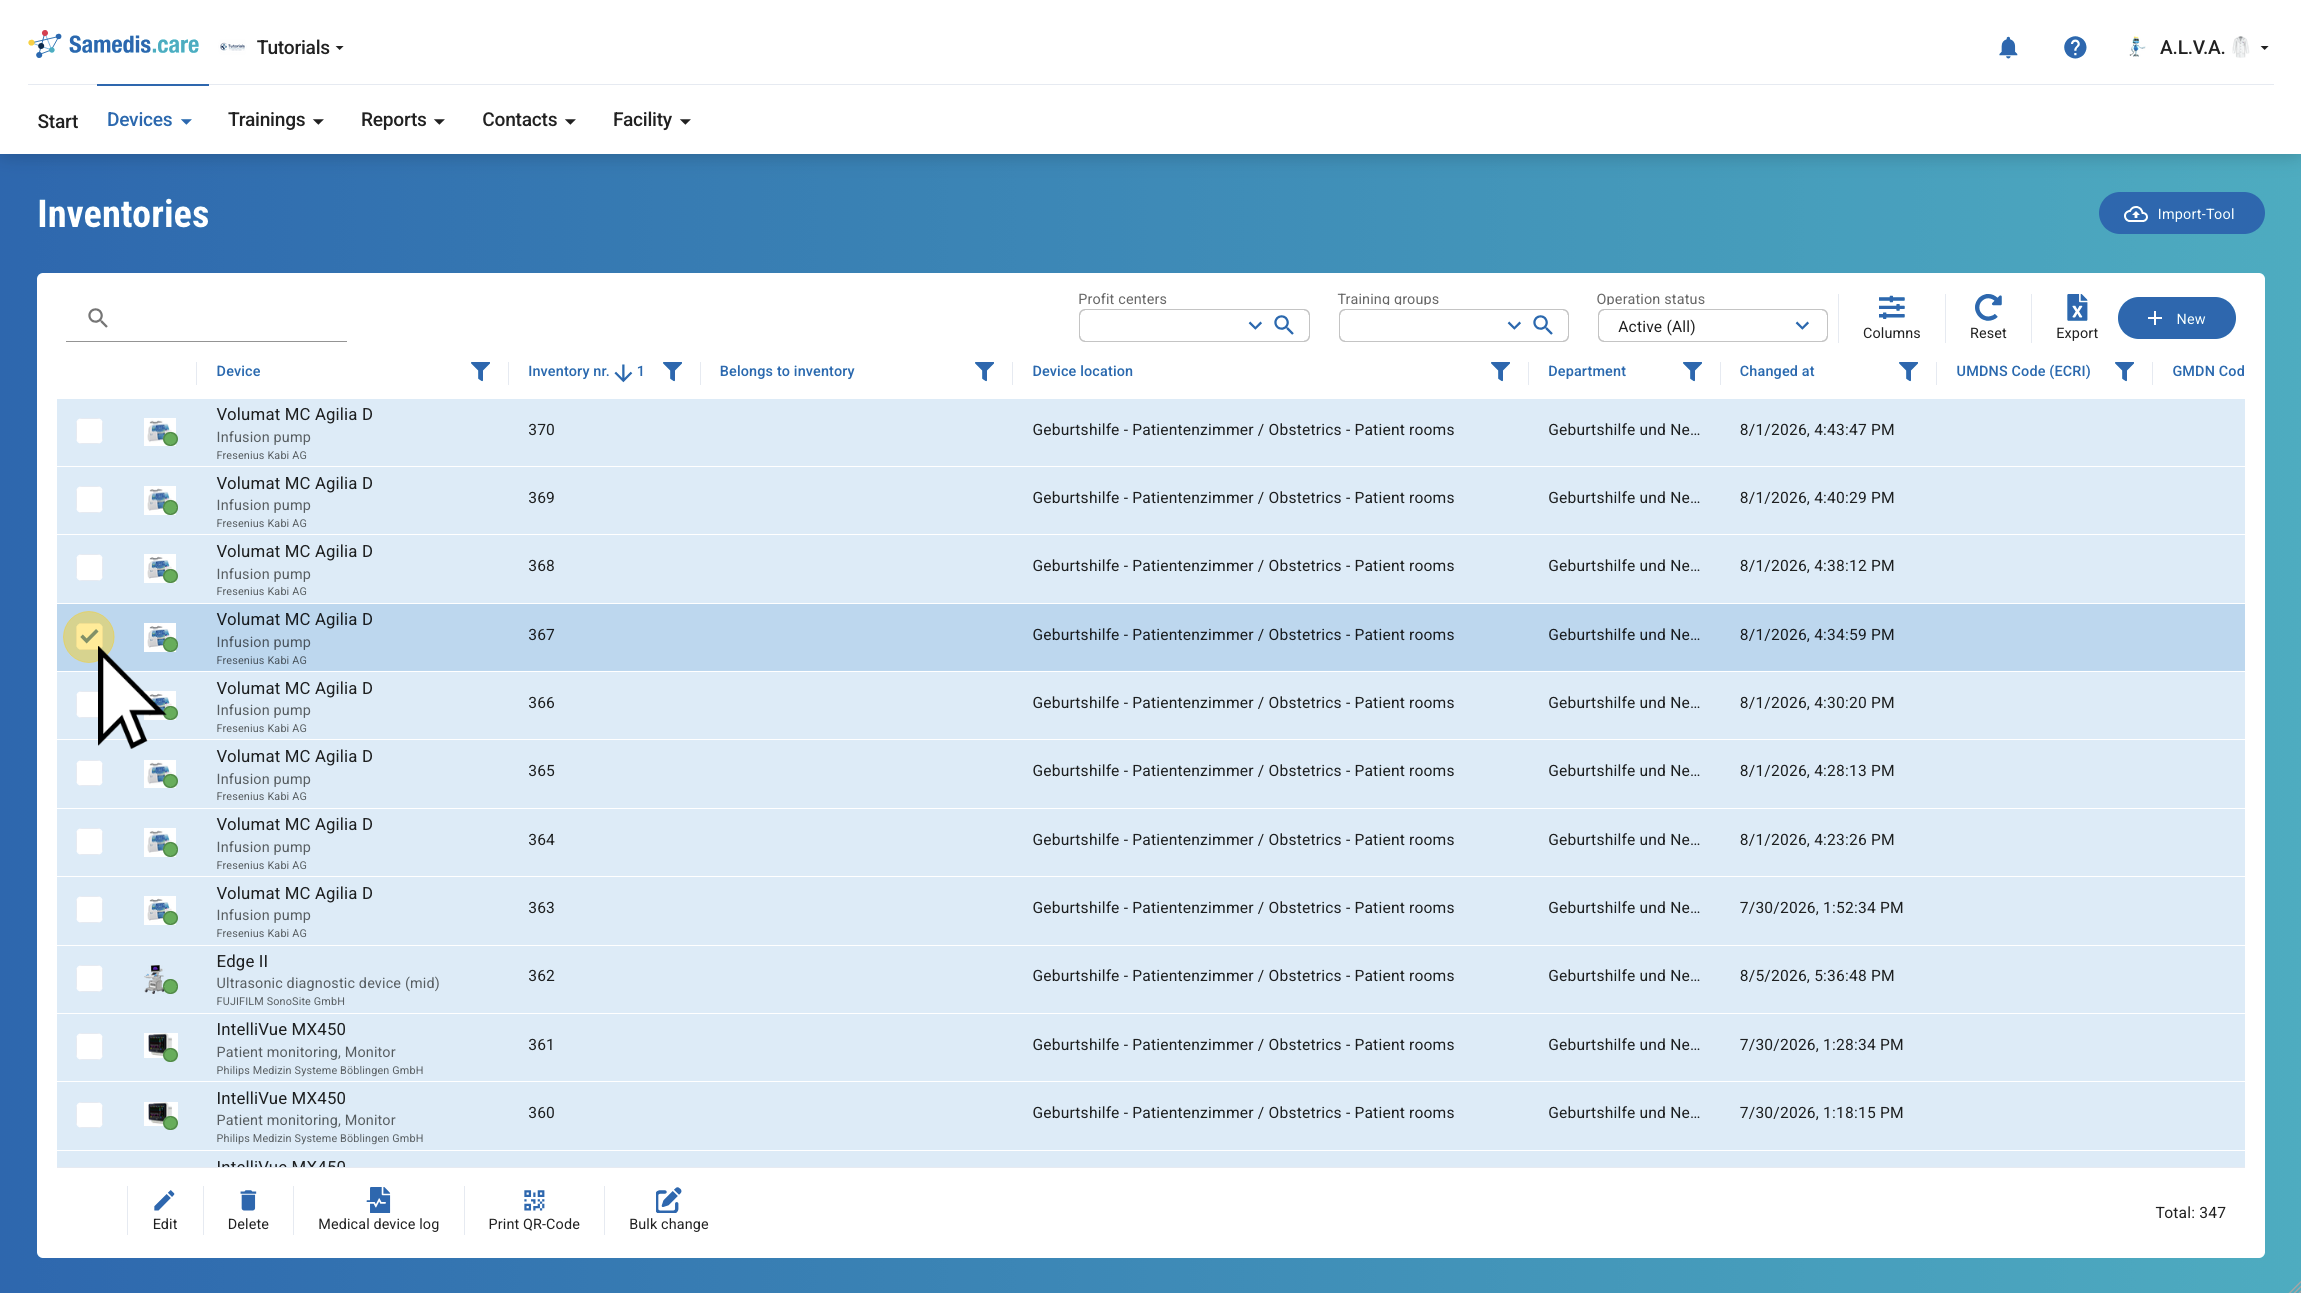Filter the Inventory nr. column

coord(673,372)
